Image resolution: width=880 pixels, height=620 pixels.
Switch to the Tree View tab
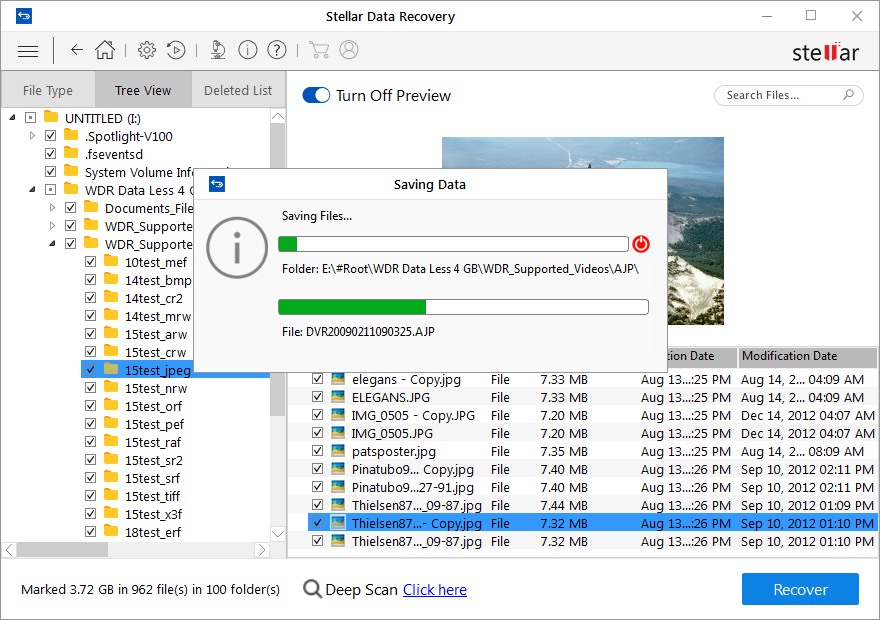coord(143,90)
